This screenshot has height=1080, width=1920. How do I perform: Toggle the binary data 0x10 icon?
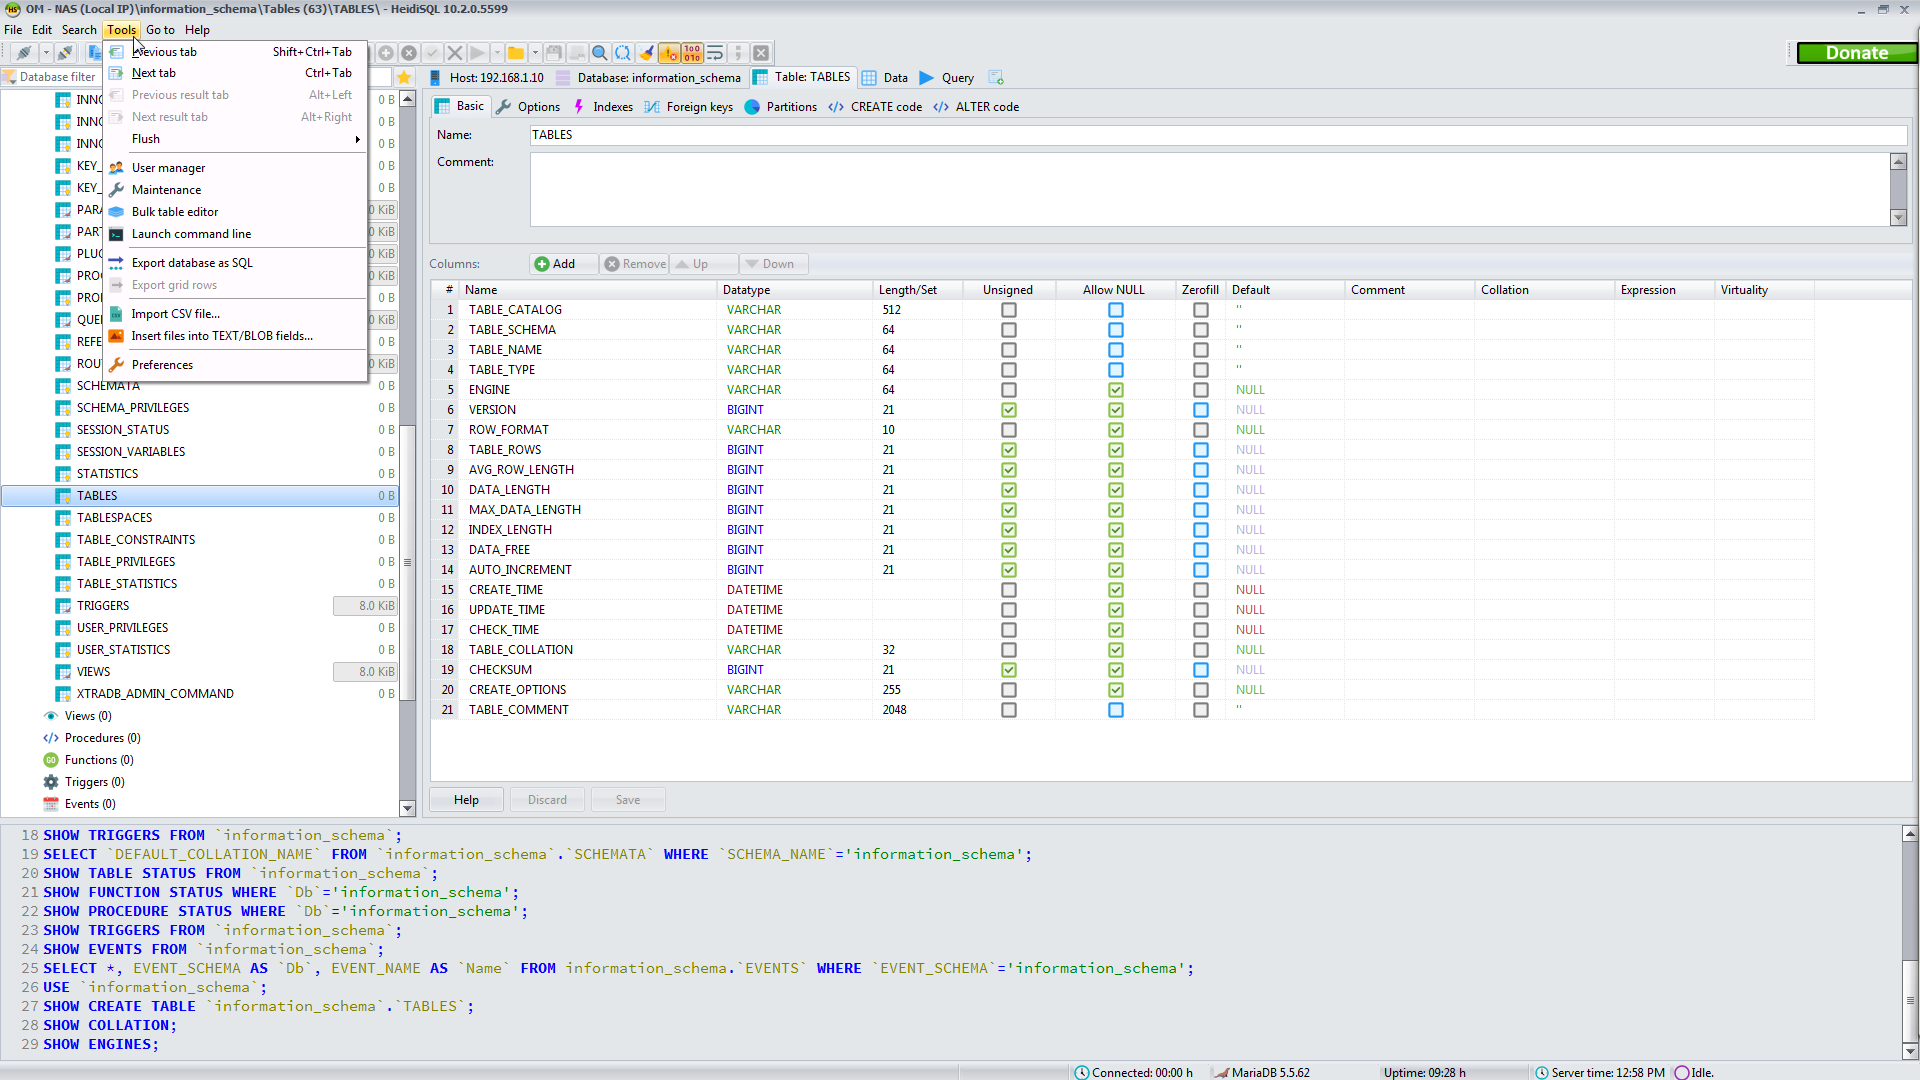(x=692, y=53)
